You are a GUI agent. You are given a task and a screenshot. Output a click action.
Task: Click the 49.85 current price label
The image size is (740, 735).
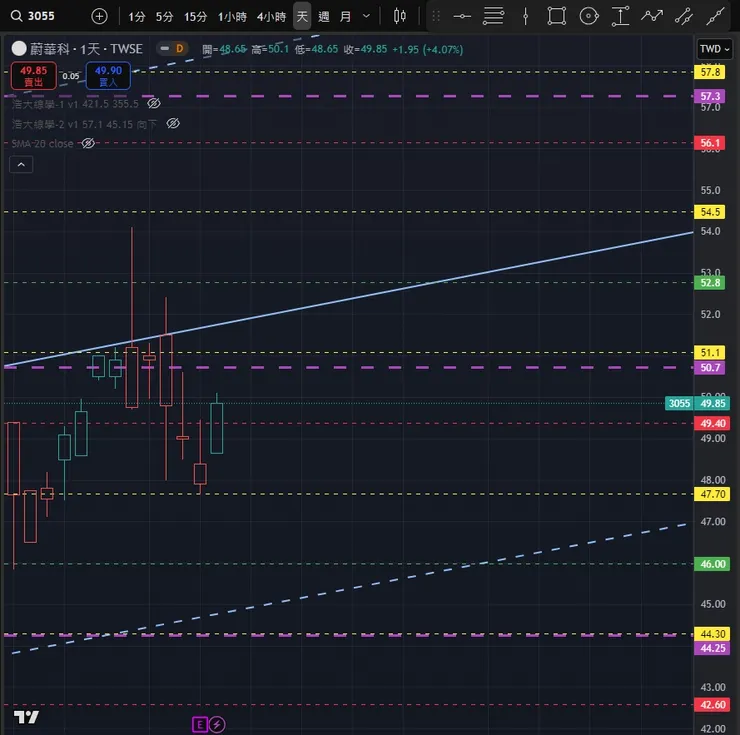712,404
